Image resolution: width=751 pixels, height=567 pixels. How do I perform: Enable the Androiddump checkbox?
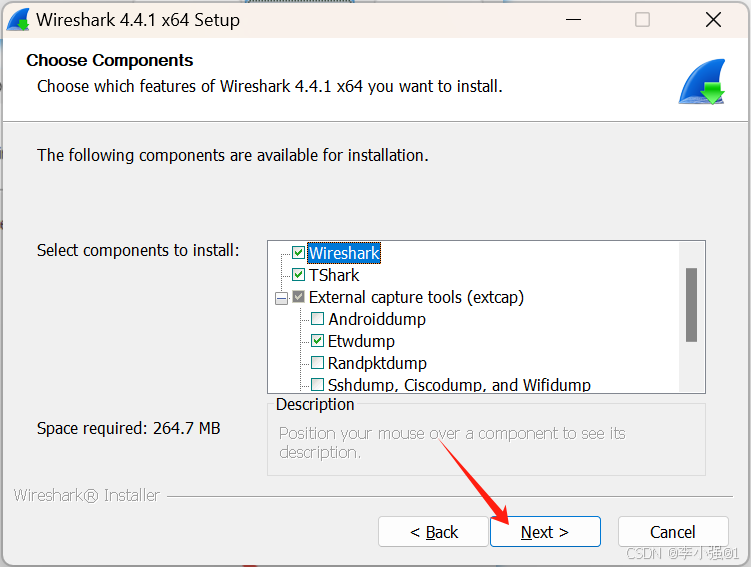(318, 318)
